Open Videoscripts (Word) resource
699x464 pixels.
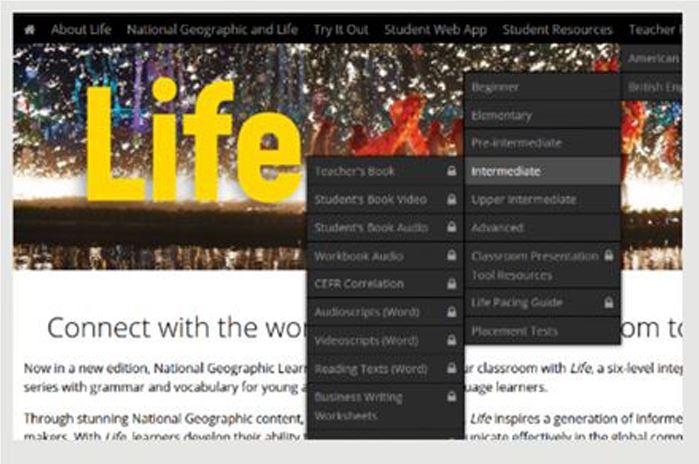pyautogui.click(x=386, y=341)
